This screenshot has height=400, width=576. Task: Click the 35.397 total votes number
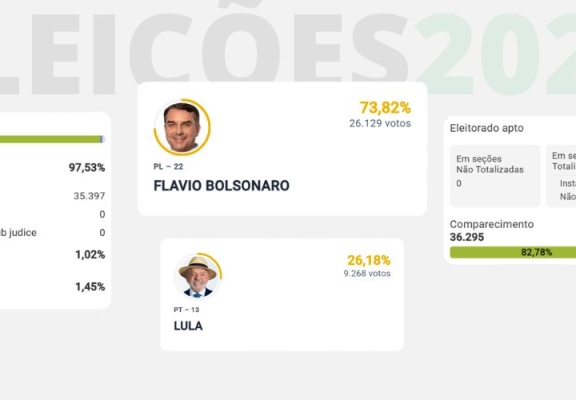click(x=89, y=196)
